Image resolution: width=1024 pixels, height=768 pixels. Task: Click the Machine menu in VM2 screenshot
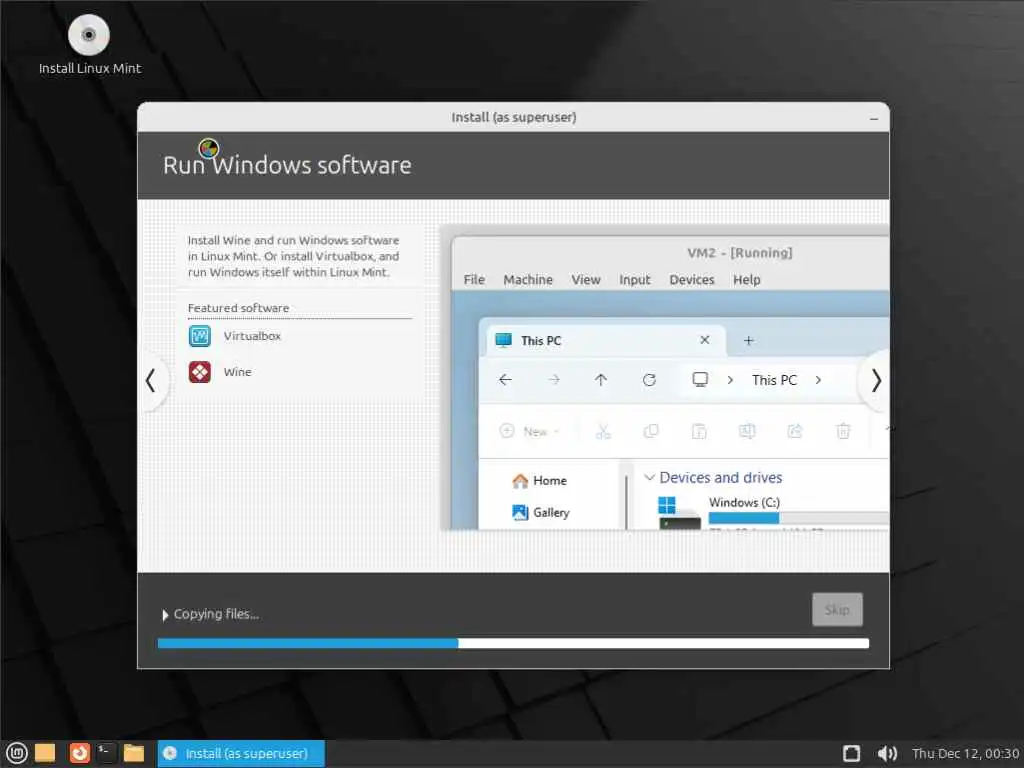point(528,280)
